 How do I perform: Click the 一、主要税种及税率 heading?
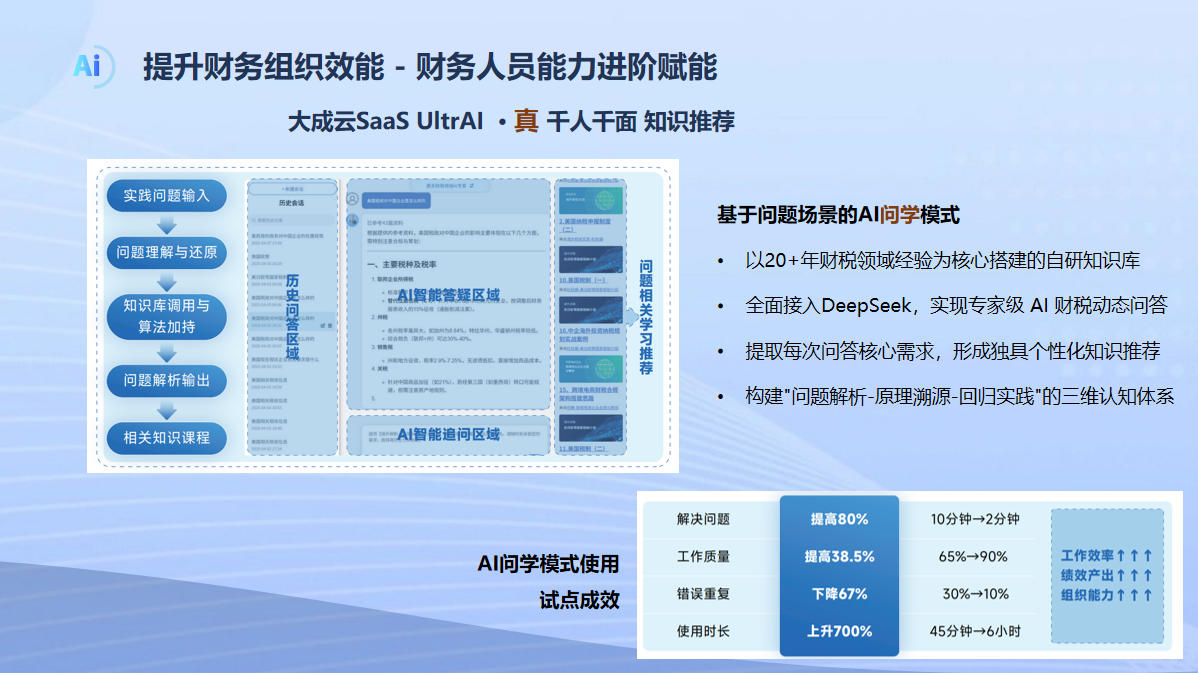(402, 264)
